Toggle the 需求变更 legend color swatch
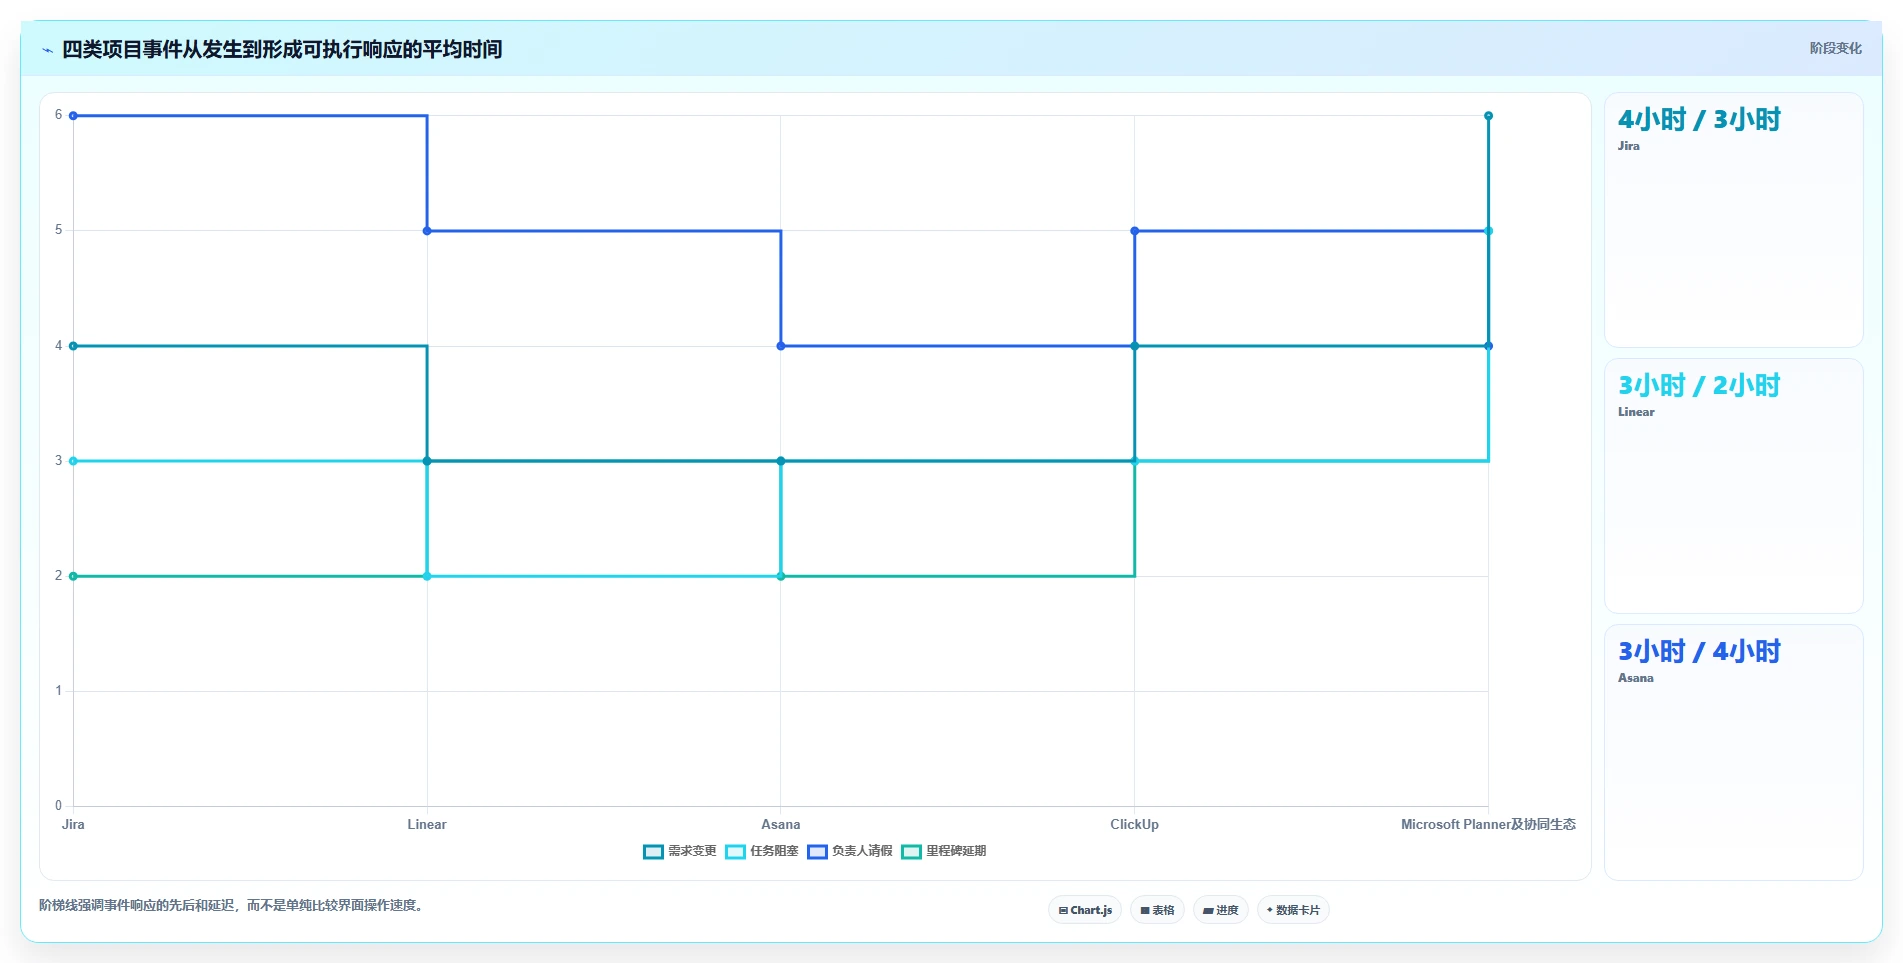The height and width of the screenshot is (963, 1903). 653,852
